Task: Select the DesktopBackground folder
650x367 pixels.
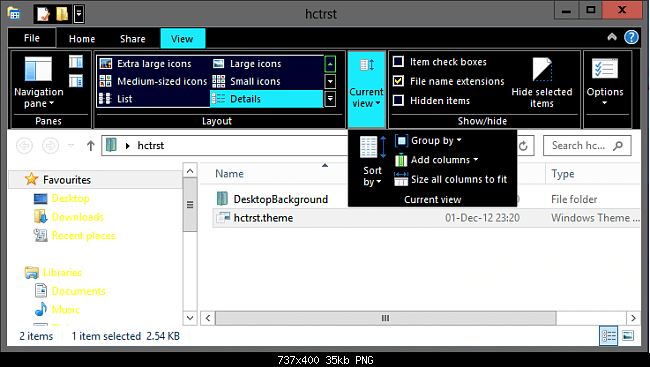Action: (x=281, y=199)
